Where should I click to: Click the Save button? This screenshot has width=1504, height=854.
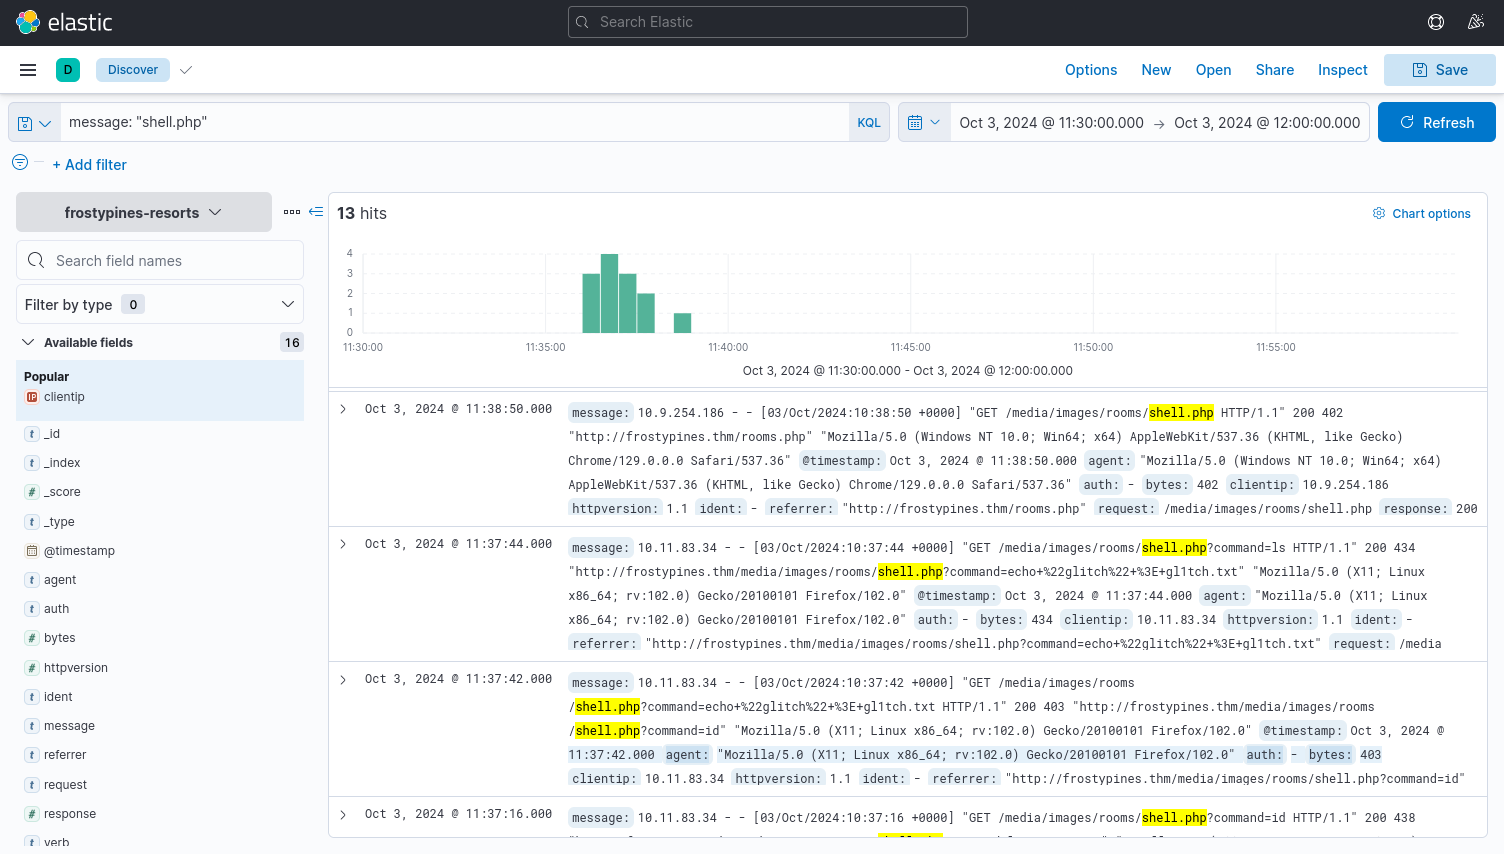click(x=1440, y=70)
